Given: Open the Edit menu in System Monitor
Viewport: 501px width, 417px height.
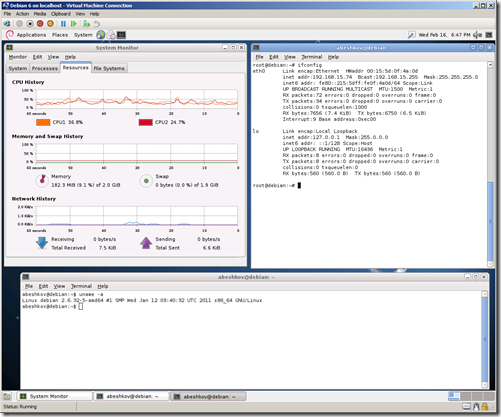Looking at the screenshot, I should click(37, 57).
